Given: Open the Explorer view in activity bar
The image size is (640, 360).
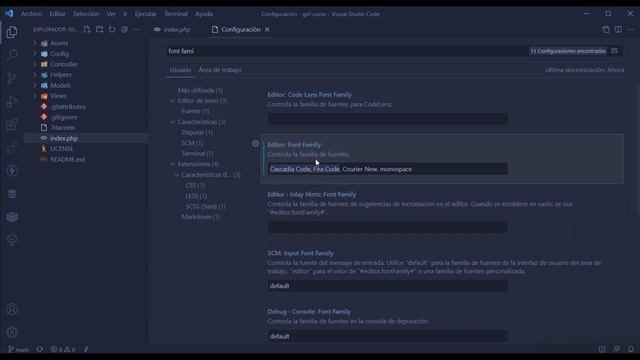Looking at the screenshot, I should (12, 32).
